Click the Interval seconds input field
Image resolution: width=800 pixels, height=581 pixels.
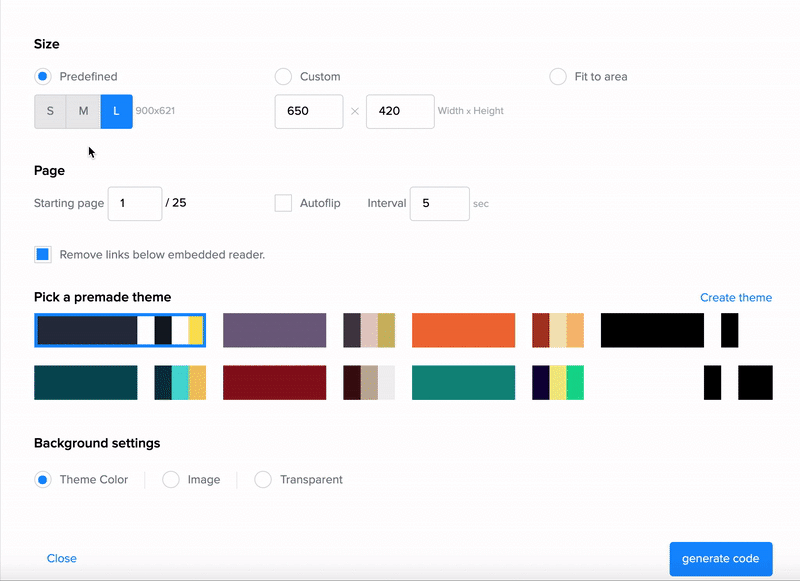pyautogui.click(x=439, y=203)
